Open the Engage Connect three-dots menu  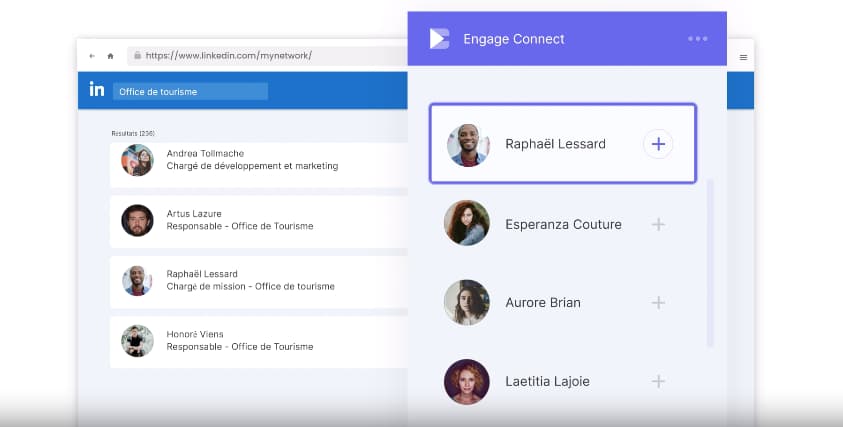697,39
